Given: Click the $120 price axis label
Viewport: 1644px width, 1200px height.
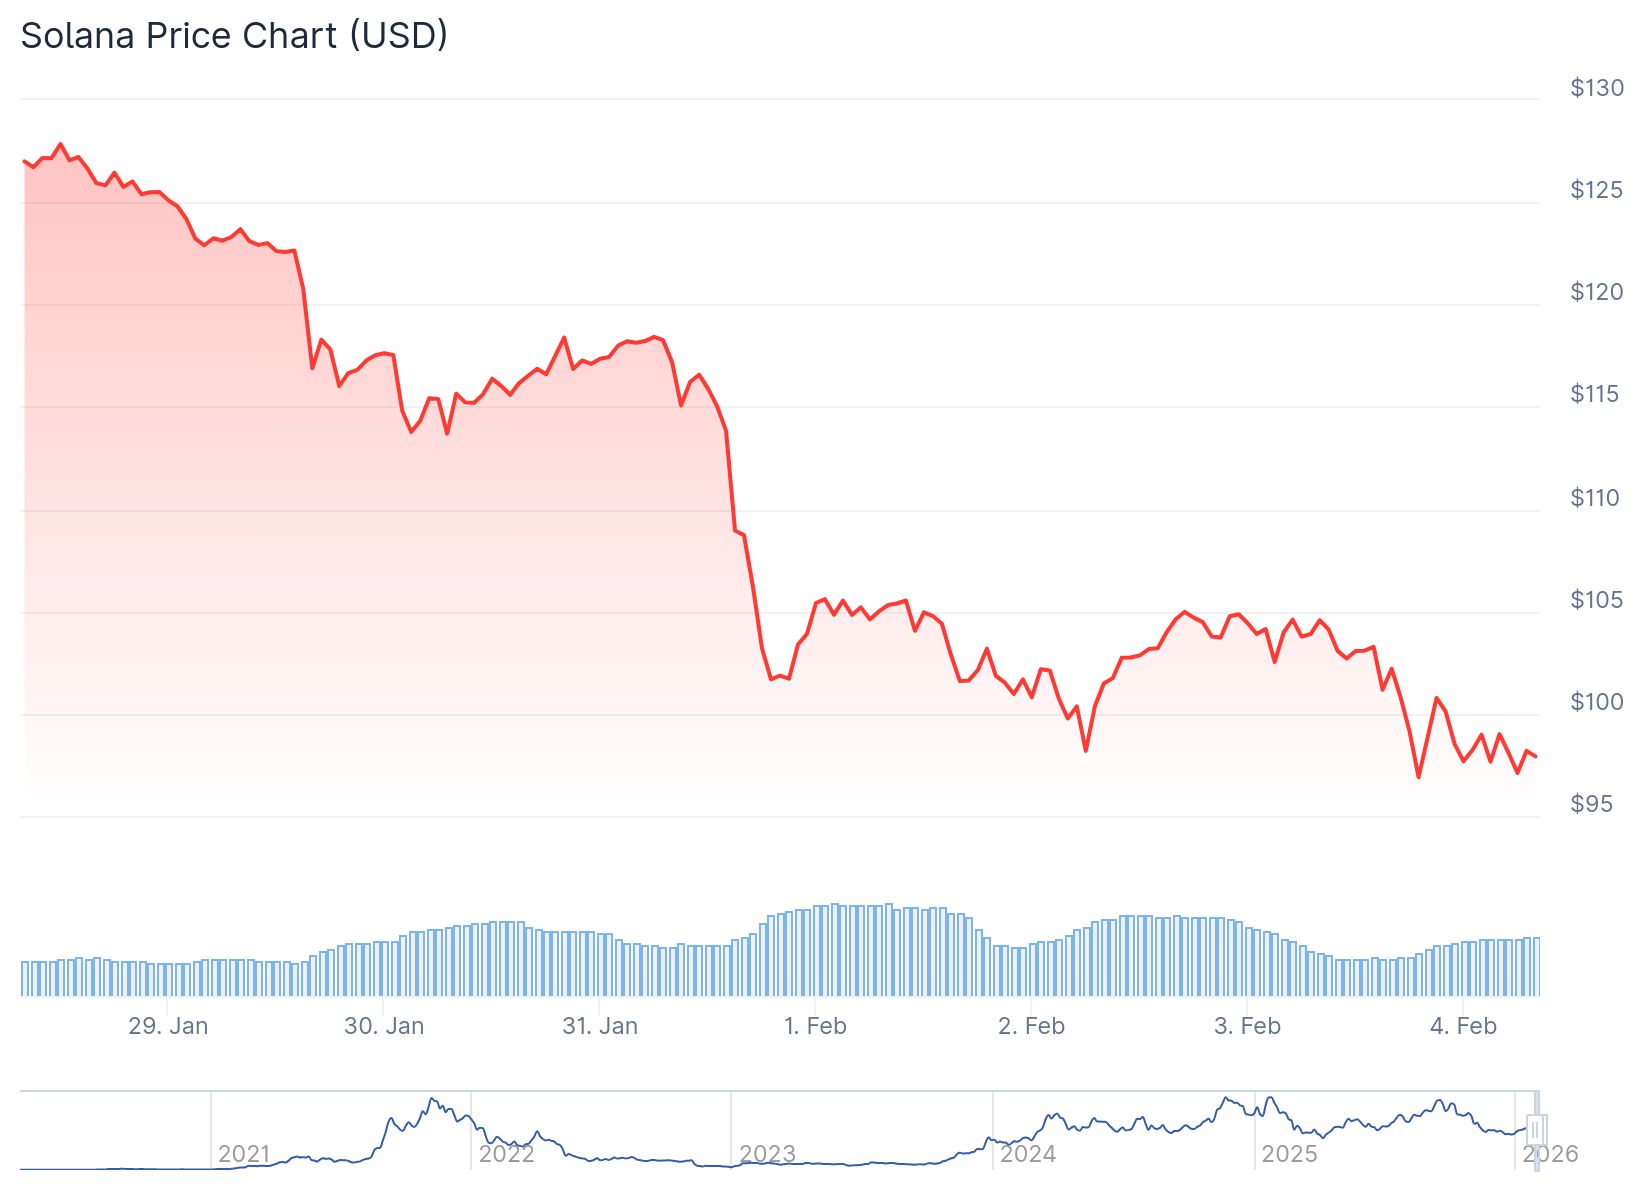Looking at the screenshot, I should tap(1596, 292).
